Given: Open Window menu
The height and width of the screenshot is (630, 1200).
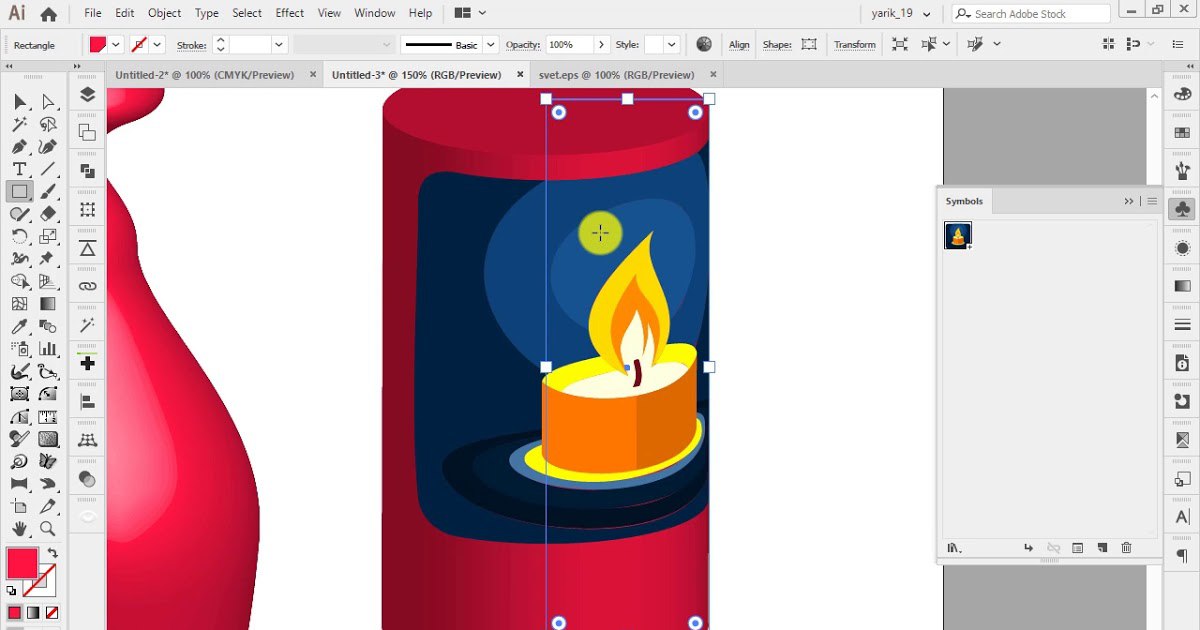Looking at the screenshot, I should pyautogui.click(x=375, y=13).
